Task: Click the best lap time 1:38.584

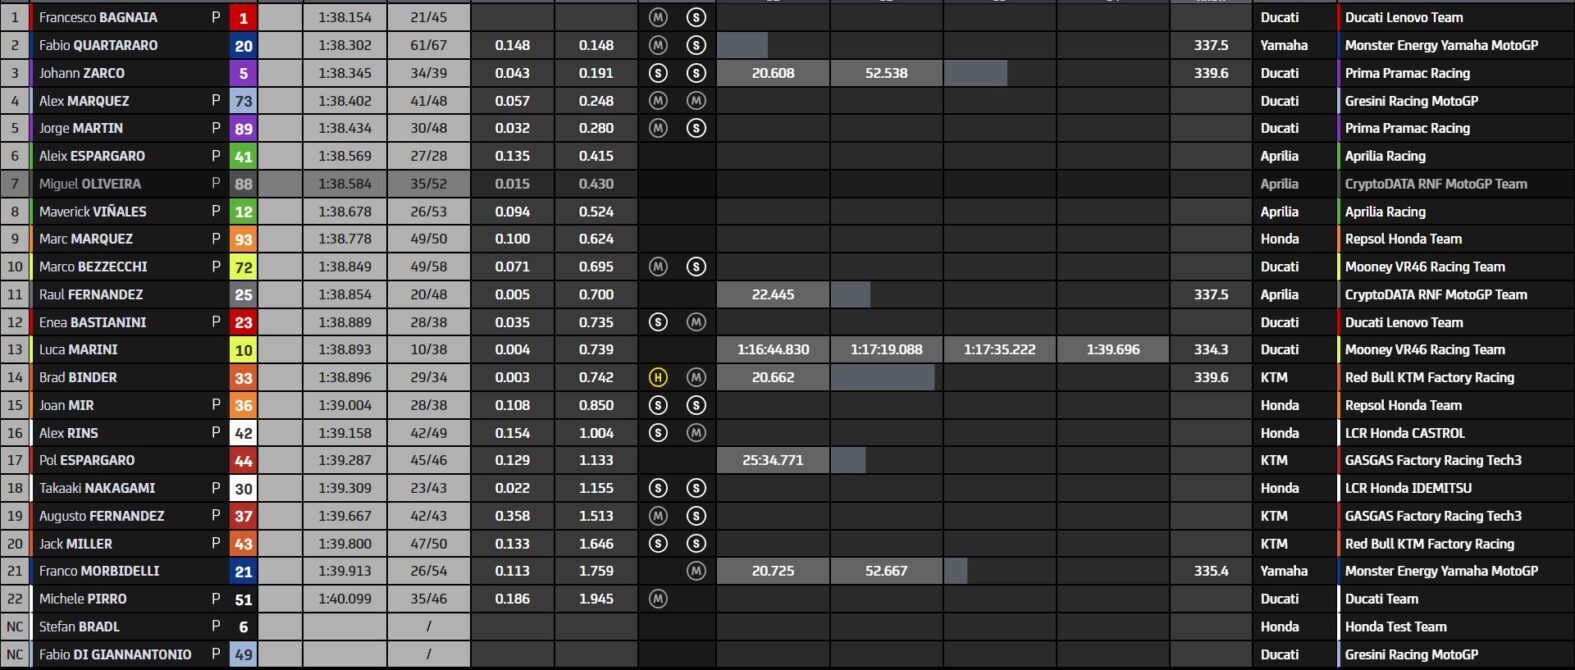Action: tap(345, 184)
